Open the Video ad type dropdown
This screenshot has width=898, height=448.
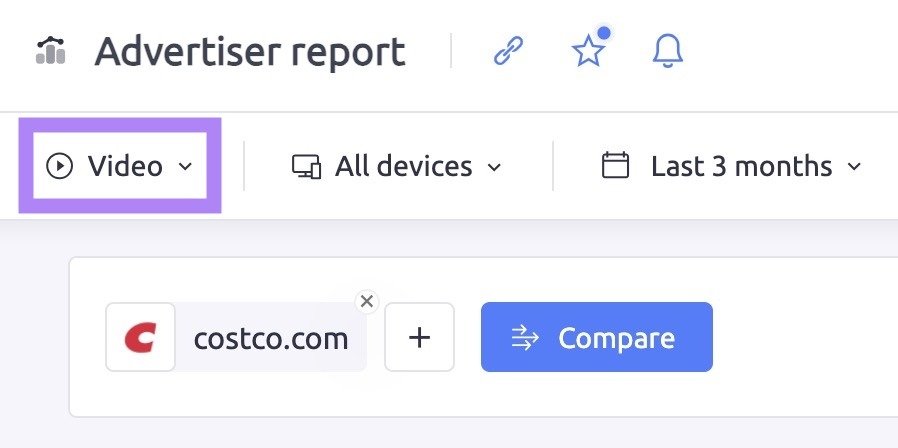click(120, 166)
